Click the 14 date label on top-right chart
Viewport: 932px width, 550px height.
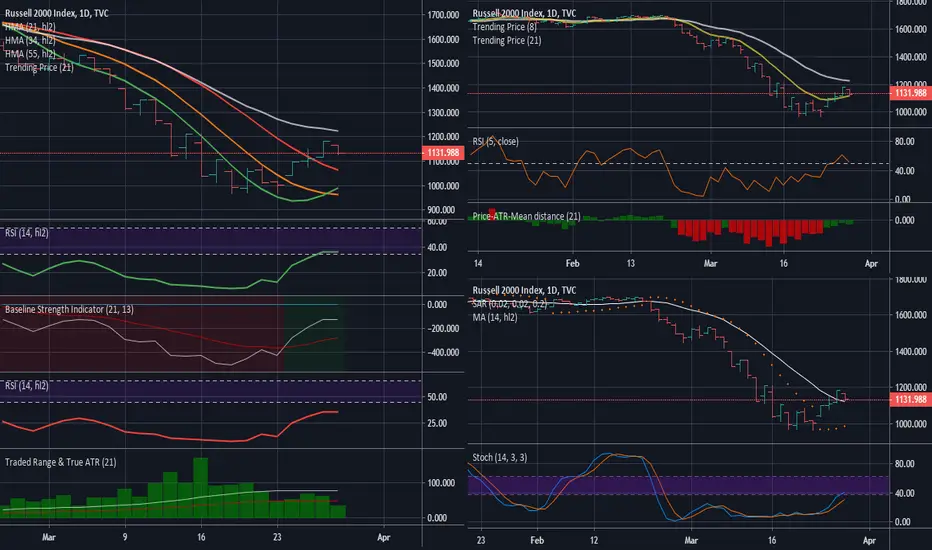tap(478, 263)
